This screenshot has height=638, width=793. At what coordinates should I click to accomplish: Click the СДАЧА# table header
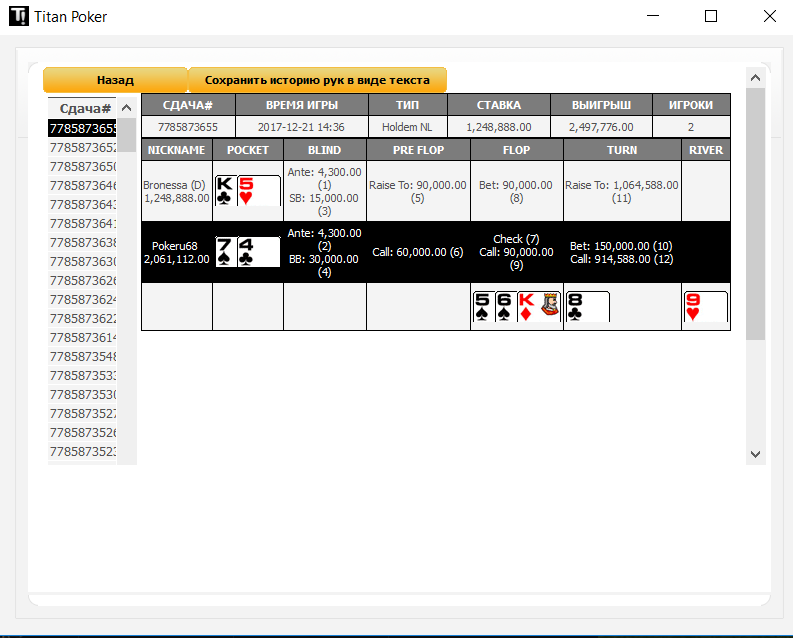[x=188, y=105]
